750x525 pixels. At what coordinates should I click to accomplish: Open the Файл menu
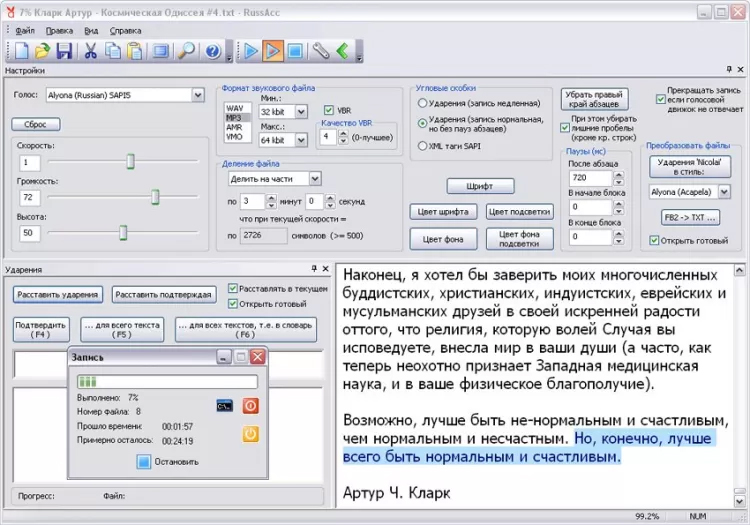(x=24, y=30)
